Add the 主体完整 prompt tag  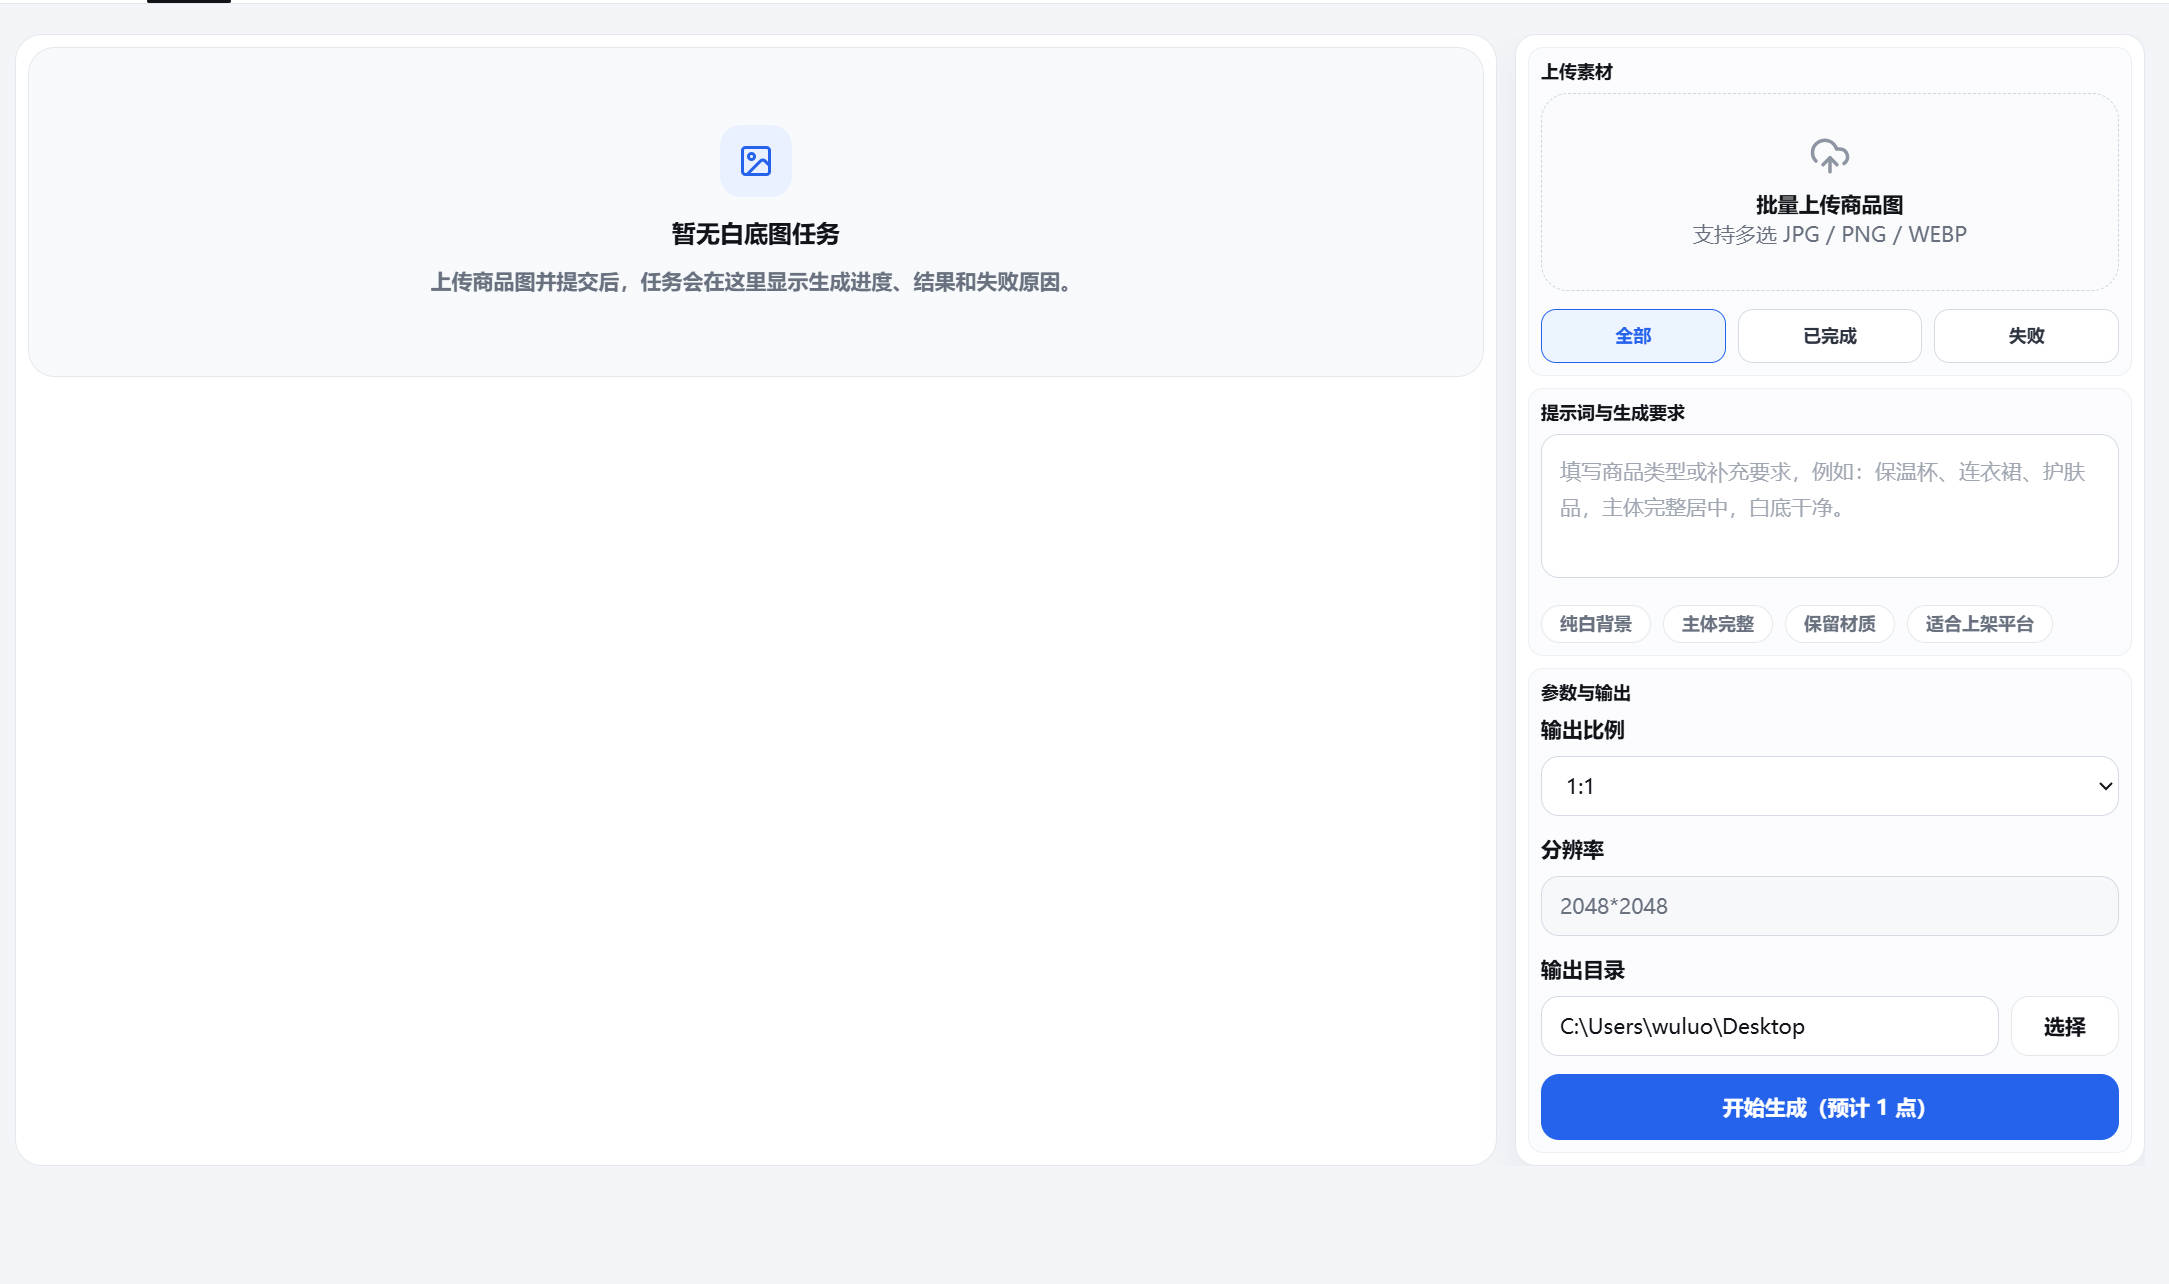pyautogui.click(x=1718, y=624)
